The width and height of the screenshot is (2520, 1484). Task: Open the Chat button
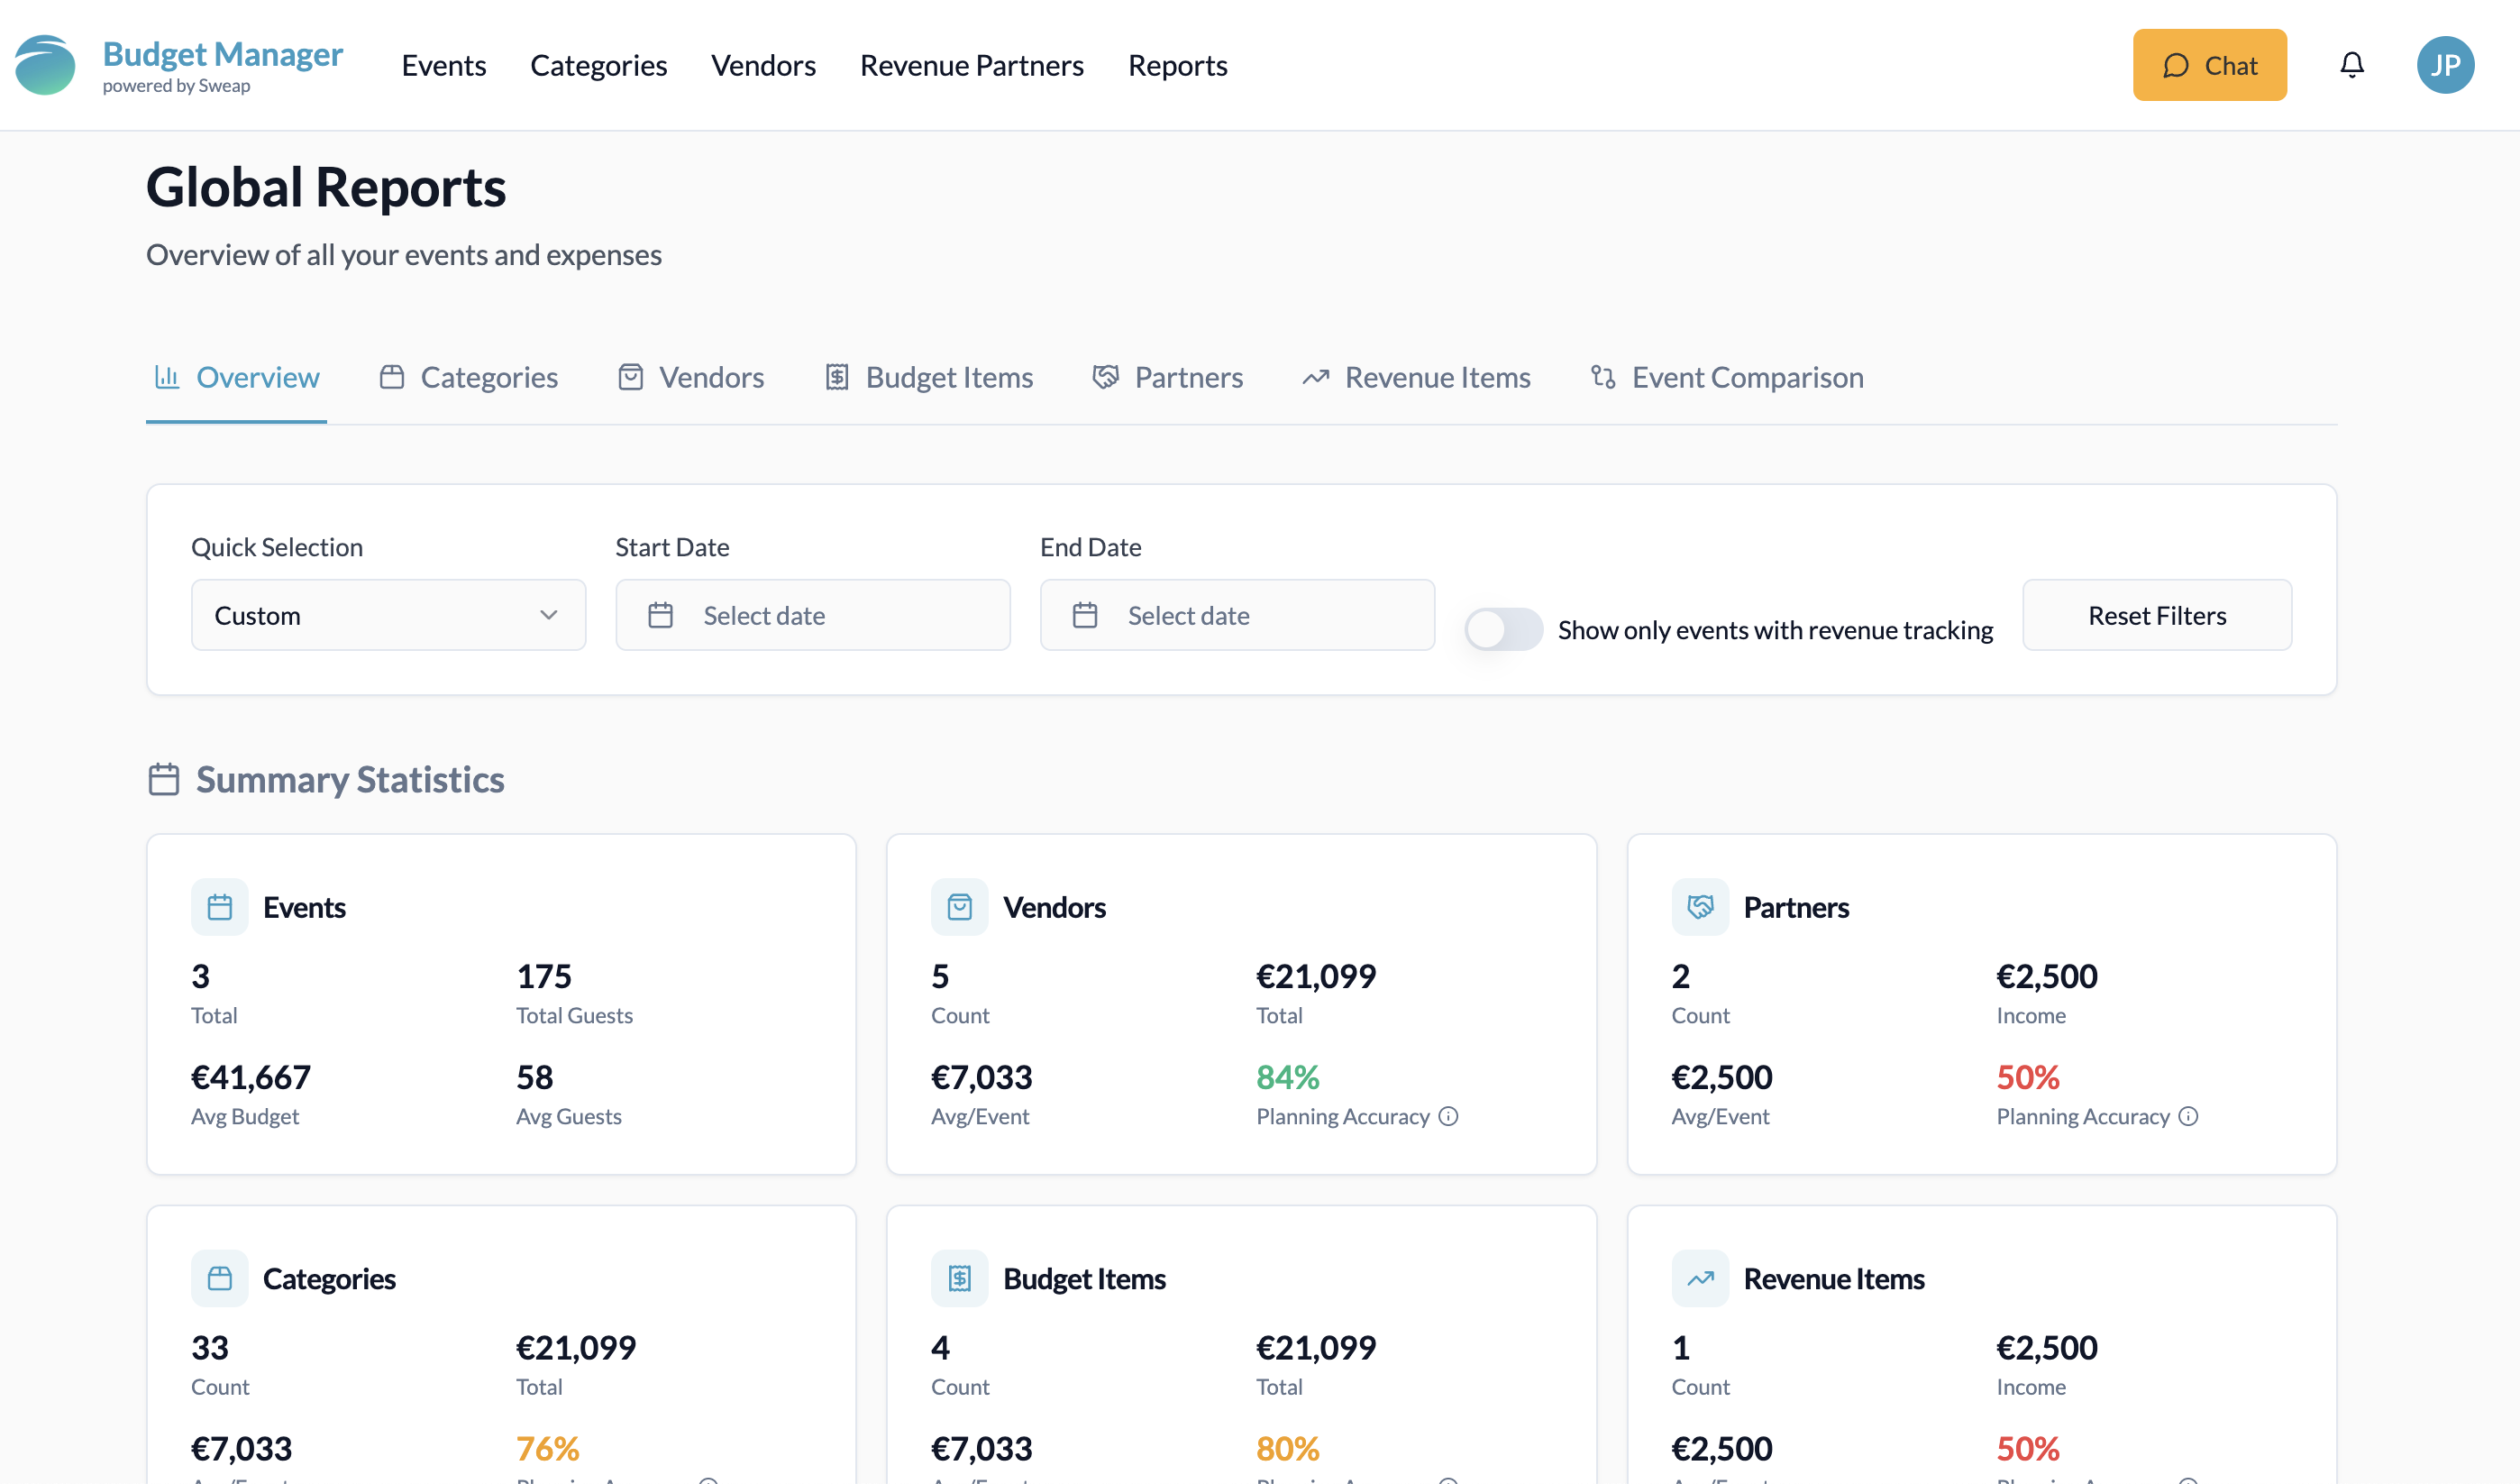pyautogui.click(x=2209, y=64)
